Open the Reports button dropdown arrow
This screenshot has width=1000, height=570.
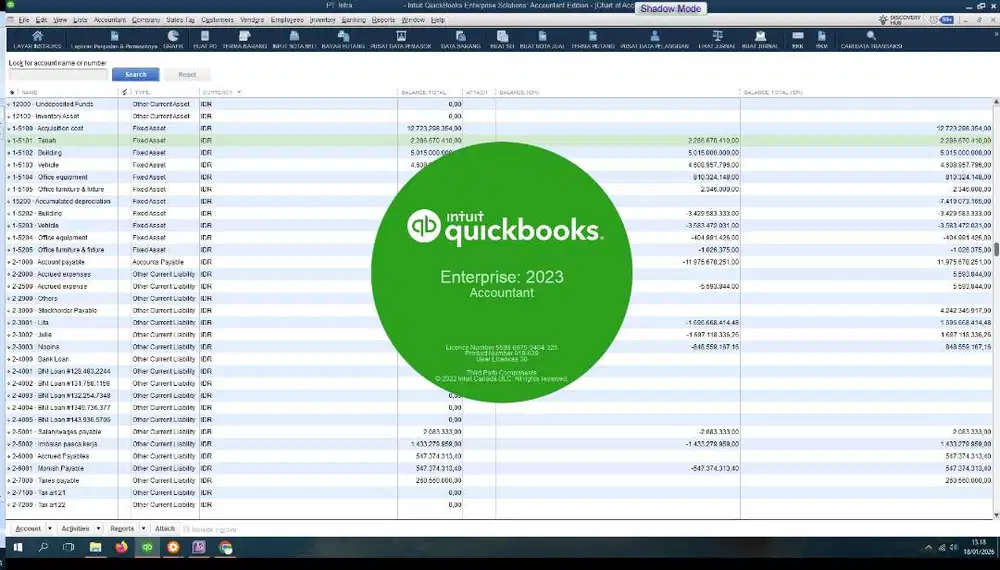(143, 529)
